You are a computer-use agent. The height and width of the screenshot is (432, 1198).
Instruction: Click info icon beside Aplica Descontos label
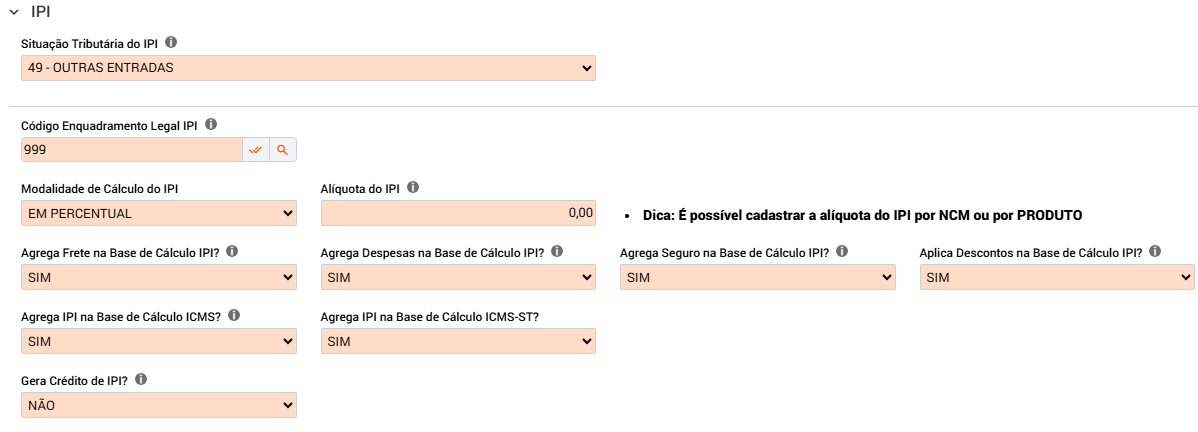pos(1156,251)
